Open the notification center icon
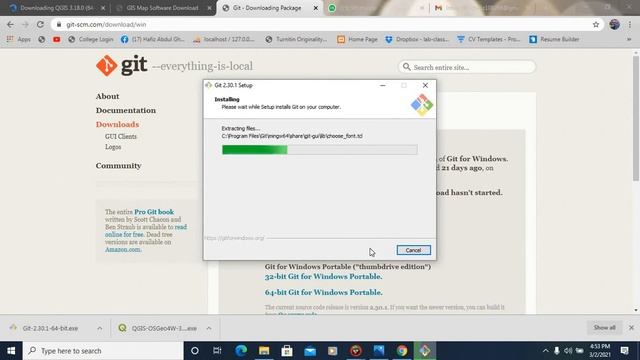640x360 pixels. click(x=624, y=351)
